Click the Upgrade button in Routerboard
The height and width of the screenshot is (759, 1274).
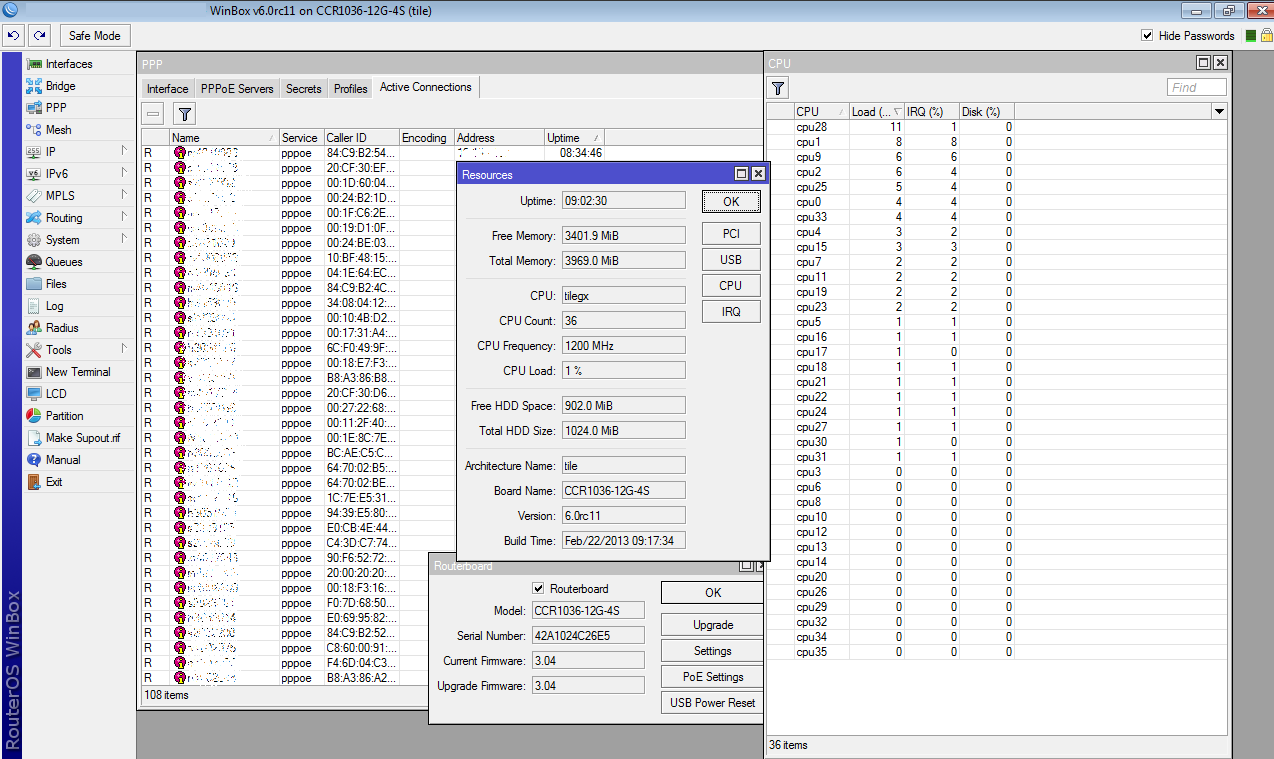(712, 624)
